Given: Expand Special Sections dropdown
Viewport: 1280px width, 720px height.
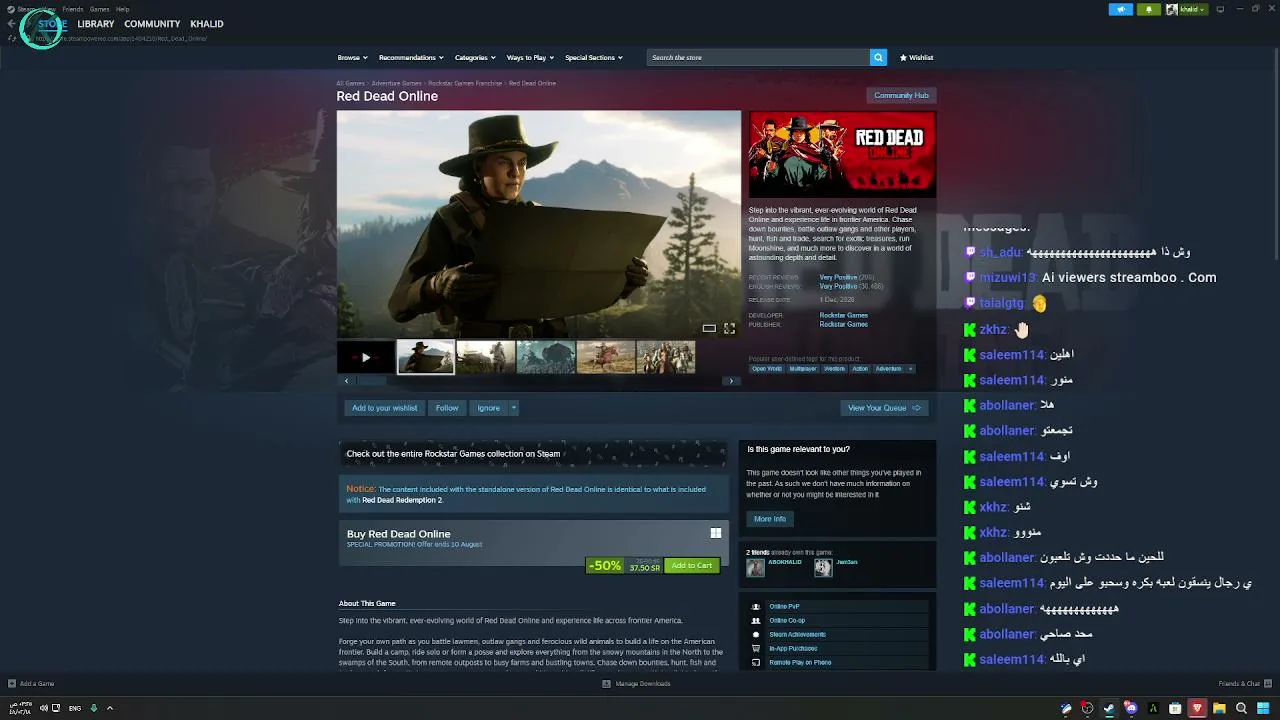Looking at the screenshot, I should [x=594, y=58].
